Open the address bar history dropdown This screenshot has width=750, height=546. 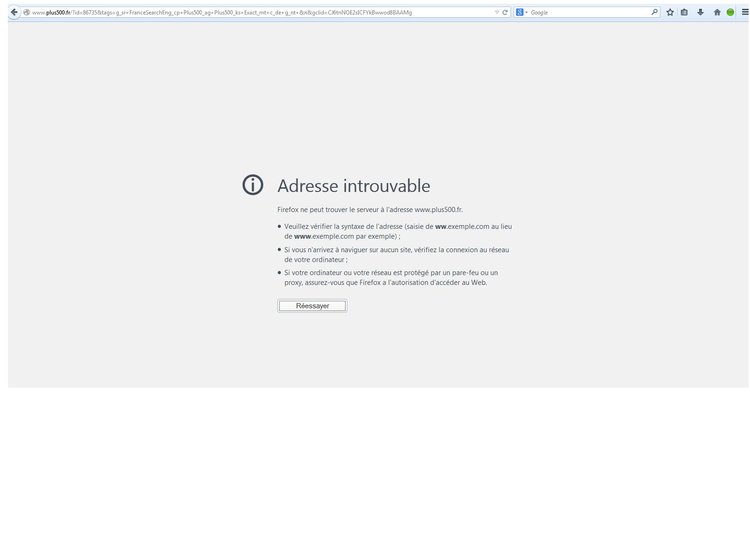[x=496, y=12]
